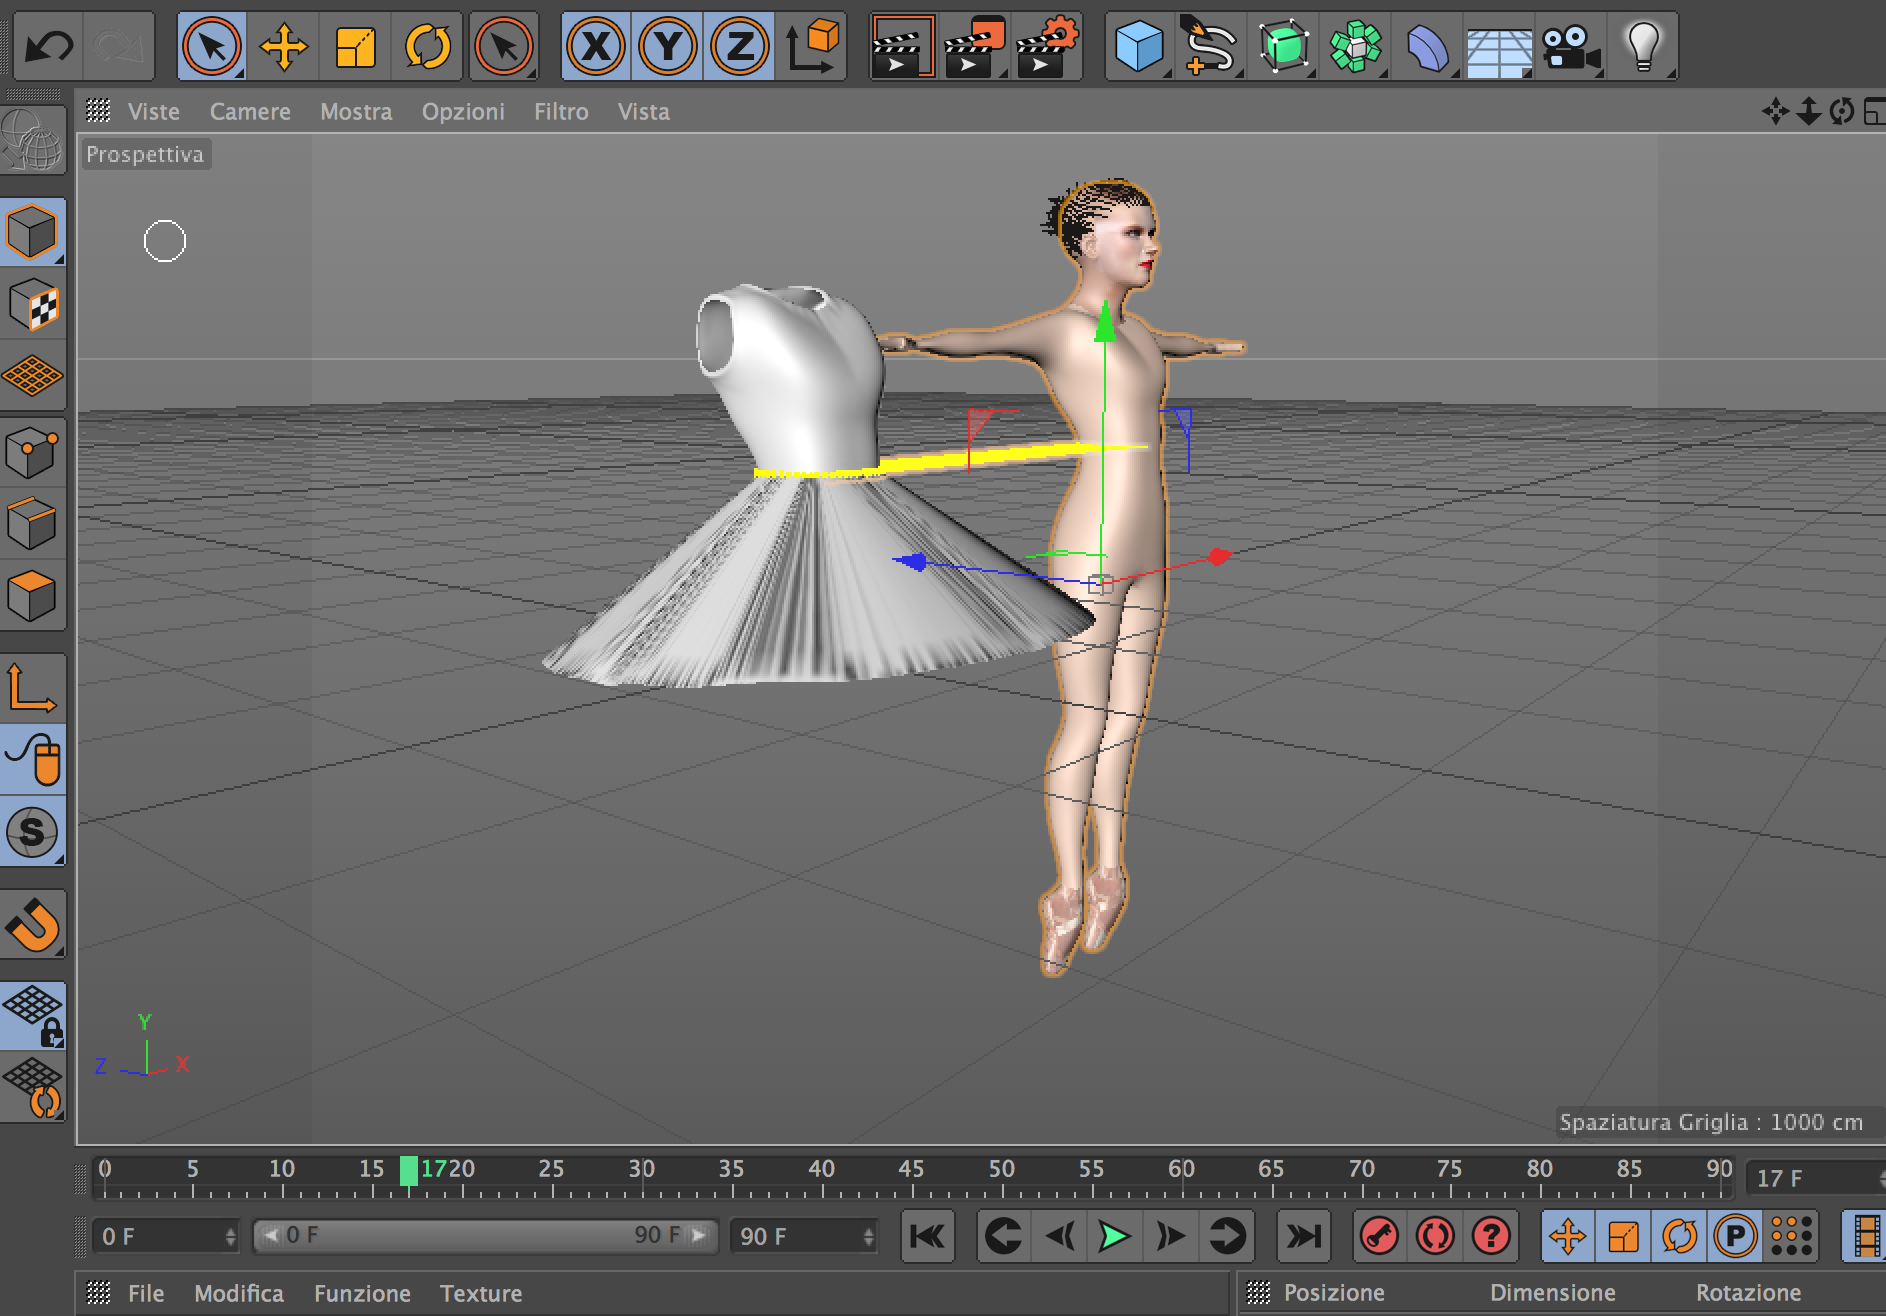Add a light object with bulb icon
This screenshot has width=1886, height=1316.
pyautogui.click(x=1643, y=46)
